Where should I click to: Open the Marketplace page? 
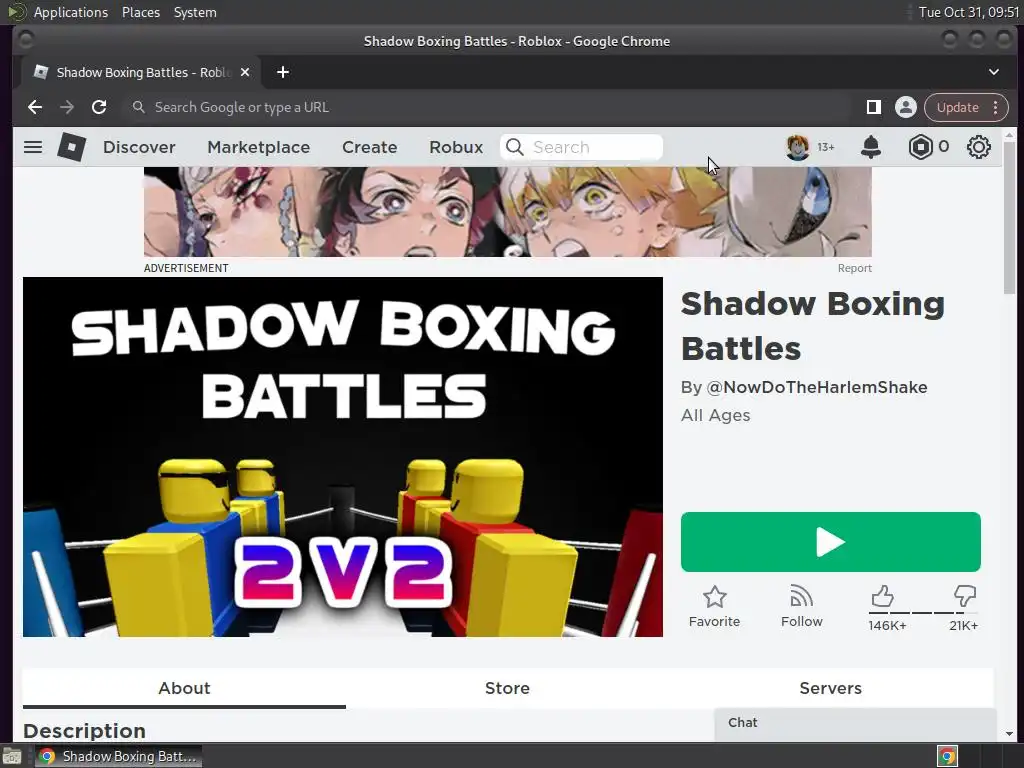pyautogui.click(x=259, y=147)
